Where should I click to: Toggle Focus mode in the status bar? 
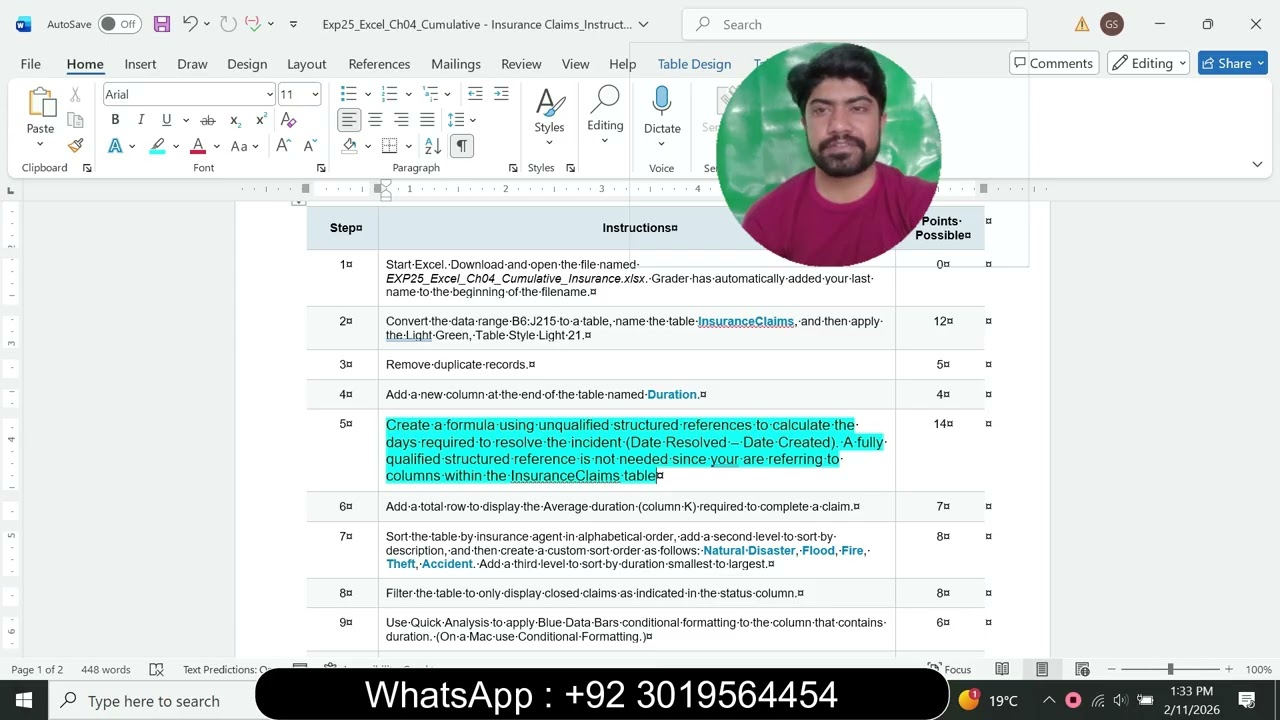(949, 669)
